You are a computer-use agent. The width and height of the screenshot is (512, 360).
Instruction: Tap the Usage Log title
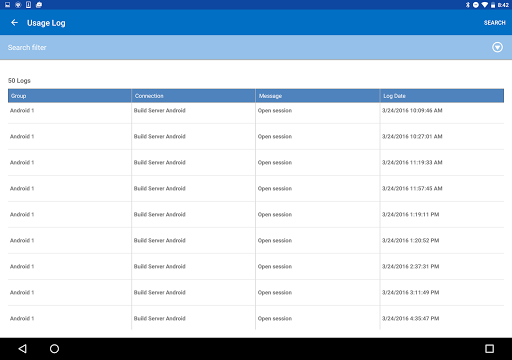click(46, 23)
